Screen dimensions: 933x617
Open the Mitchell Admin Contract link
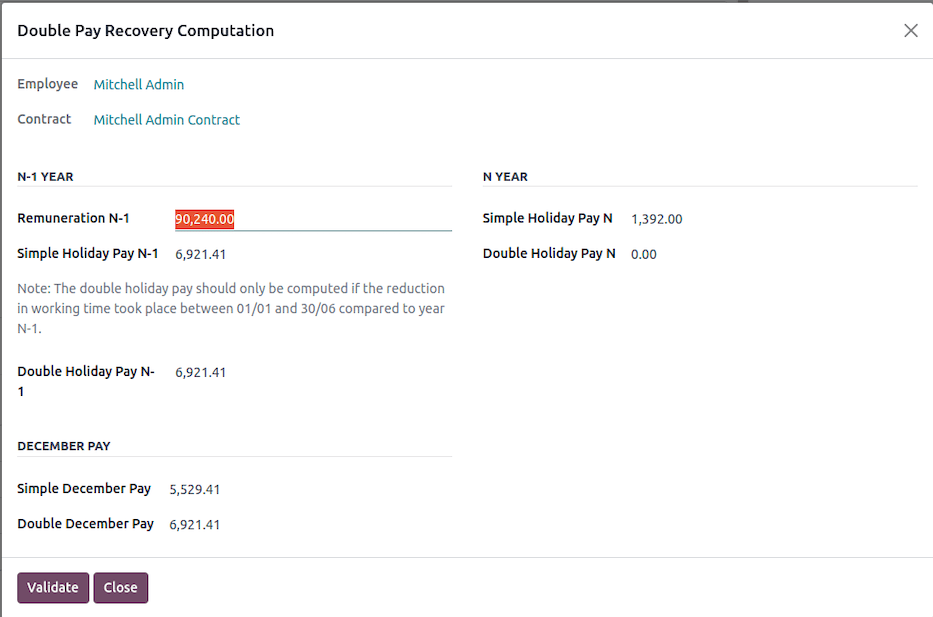coord(166,119)
